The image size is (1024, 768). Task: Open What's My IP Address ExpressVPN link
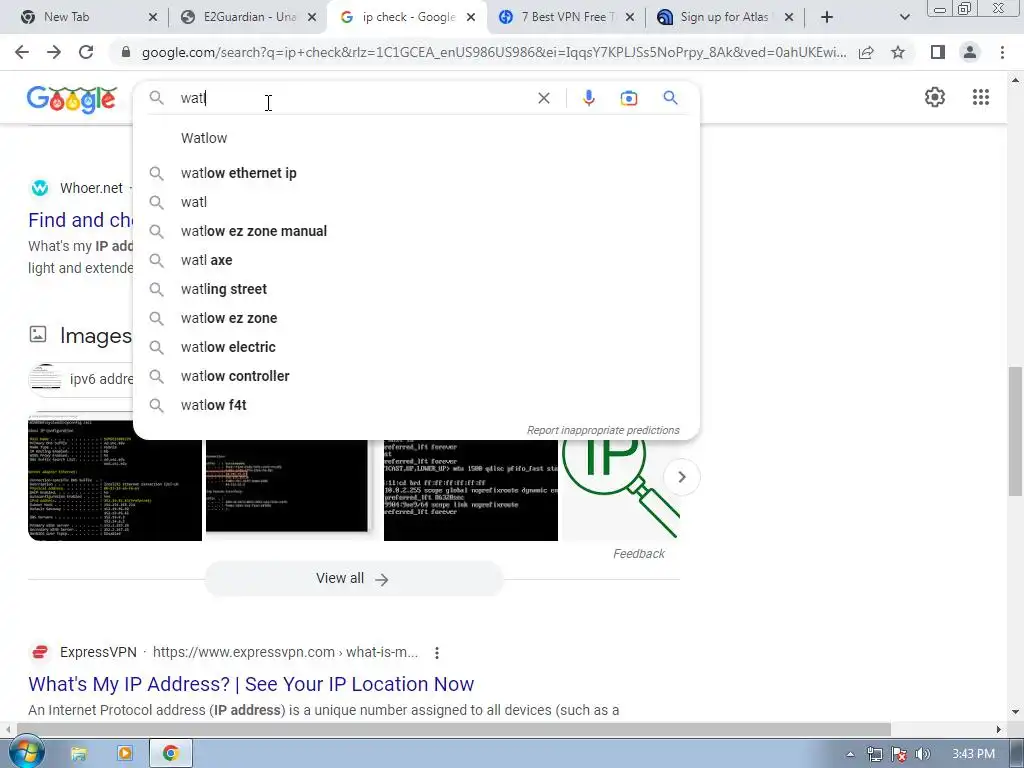(251, 684)
